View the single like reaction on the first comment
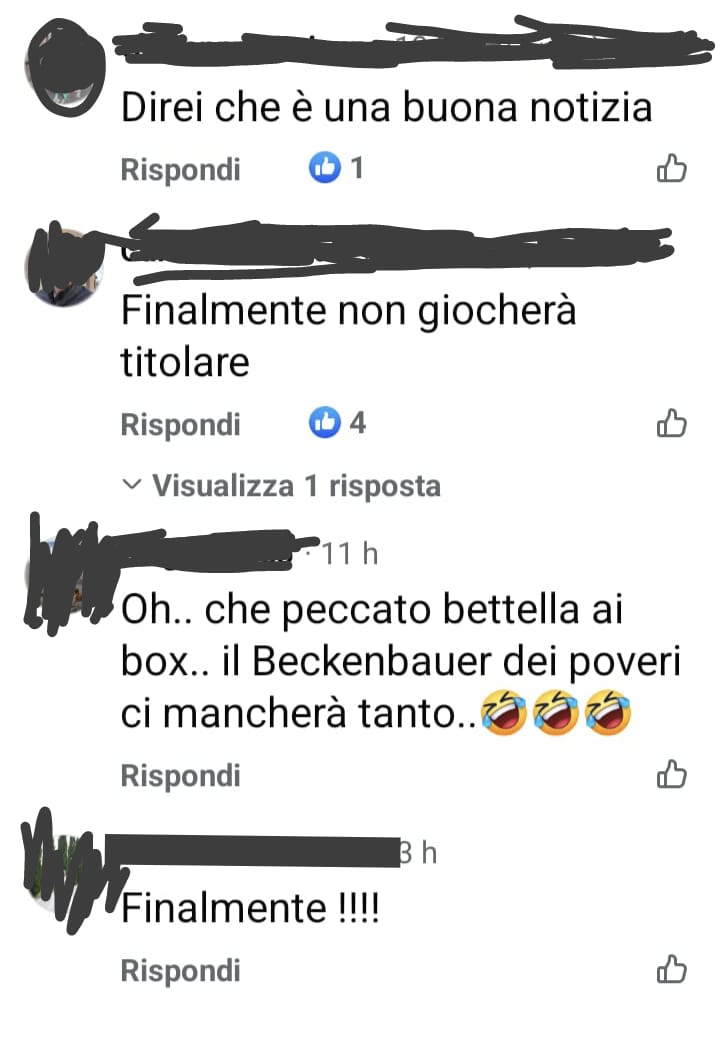This screenshot has width=720, height=1041. click(x=336, y=168)
